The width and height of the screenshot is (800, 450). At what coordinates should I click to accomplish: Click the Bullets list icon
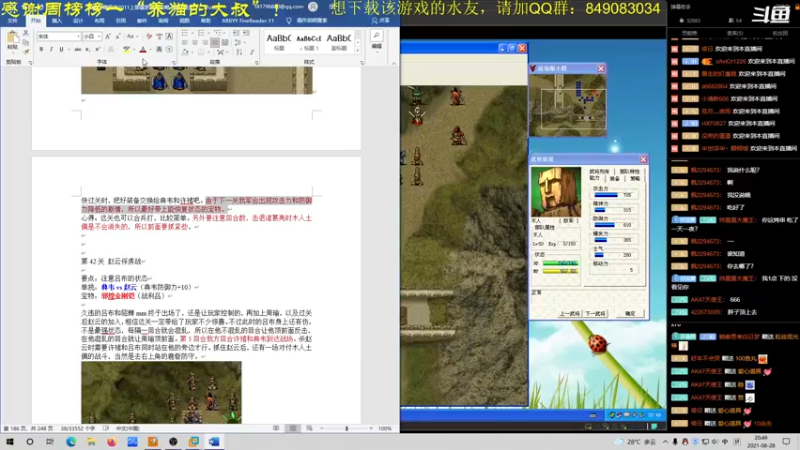click(186, 33)
